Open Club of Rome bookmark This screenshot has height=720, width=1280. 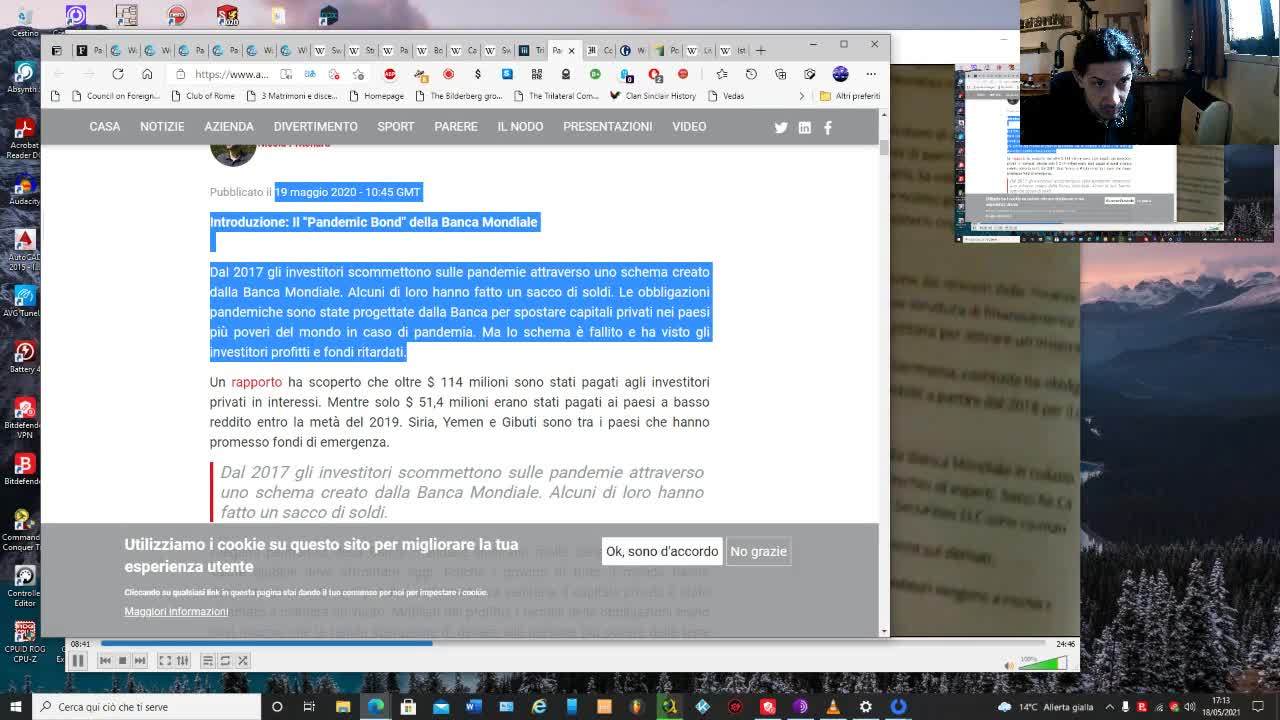tap(203, 96)
